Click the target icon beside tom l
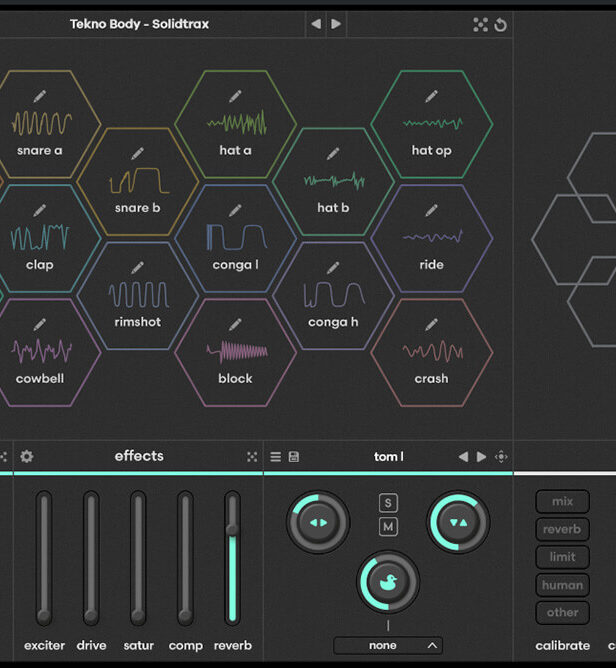This screenshot has width=616, height=668. [501, 457]
